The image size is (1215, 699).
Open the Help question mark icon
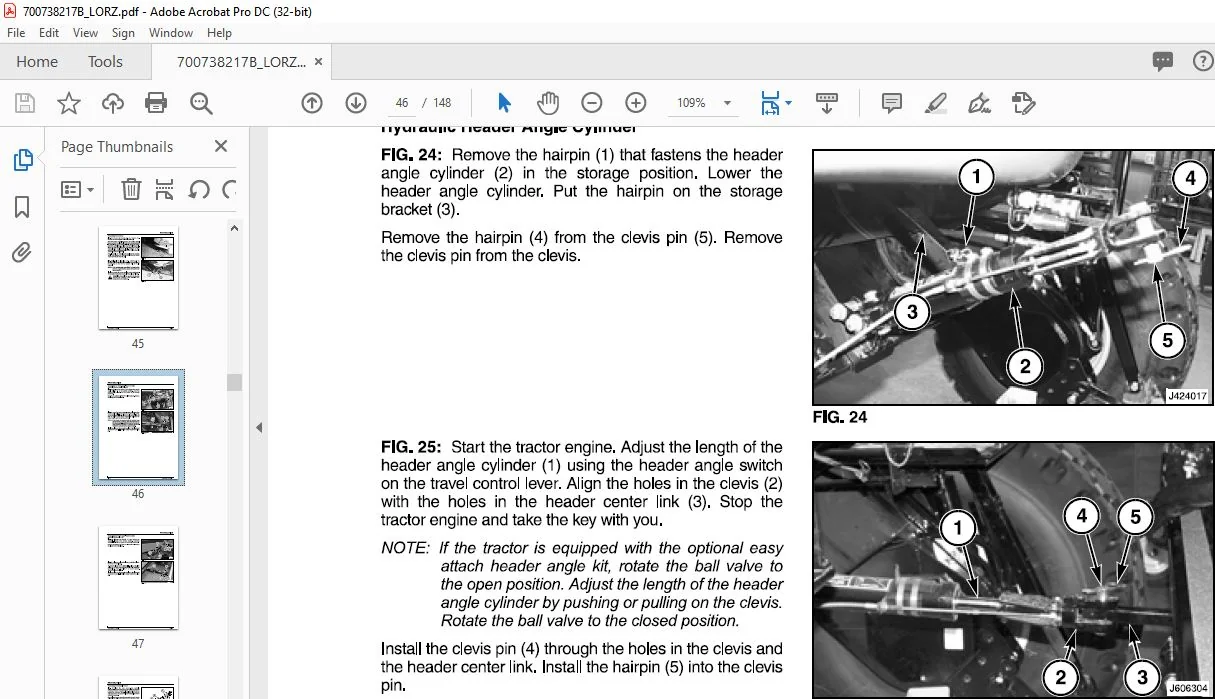coord(1203,61)
